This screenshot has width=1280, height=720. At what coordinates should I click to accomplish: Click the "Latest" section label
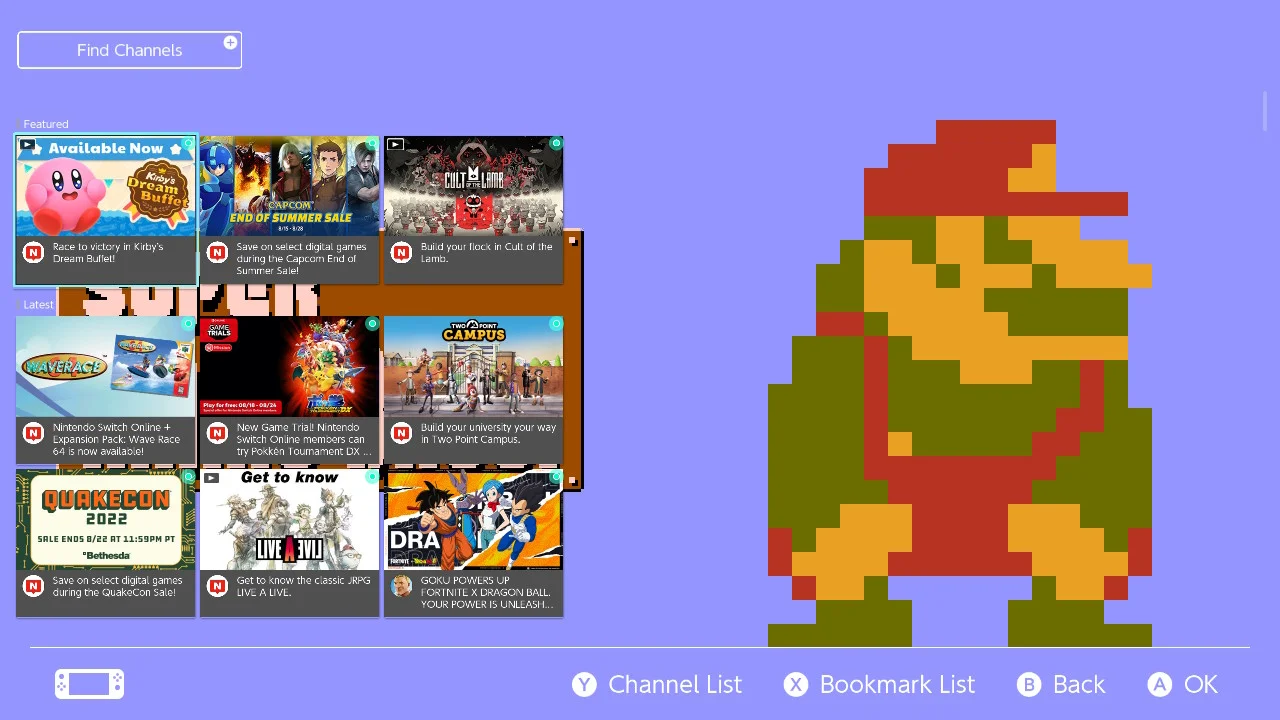click(x=38, y=305)
